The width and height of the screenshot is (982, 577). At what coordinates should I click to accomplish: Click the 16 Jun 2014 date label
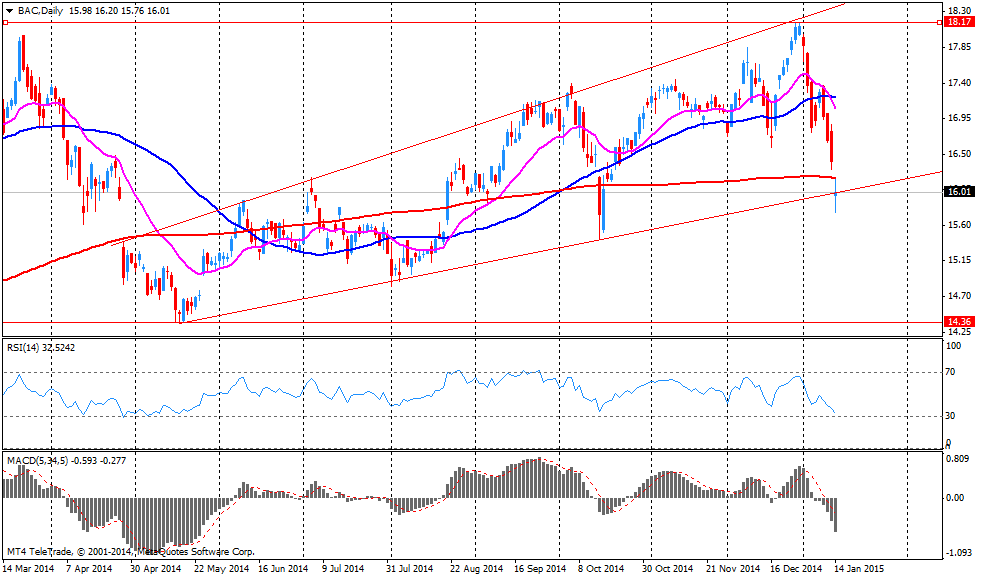click(284, 568)
